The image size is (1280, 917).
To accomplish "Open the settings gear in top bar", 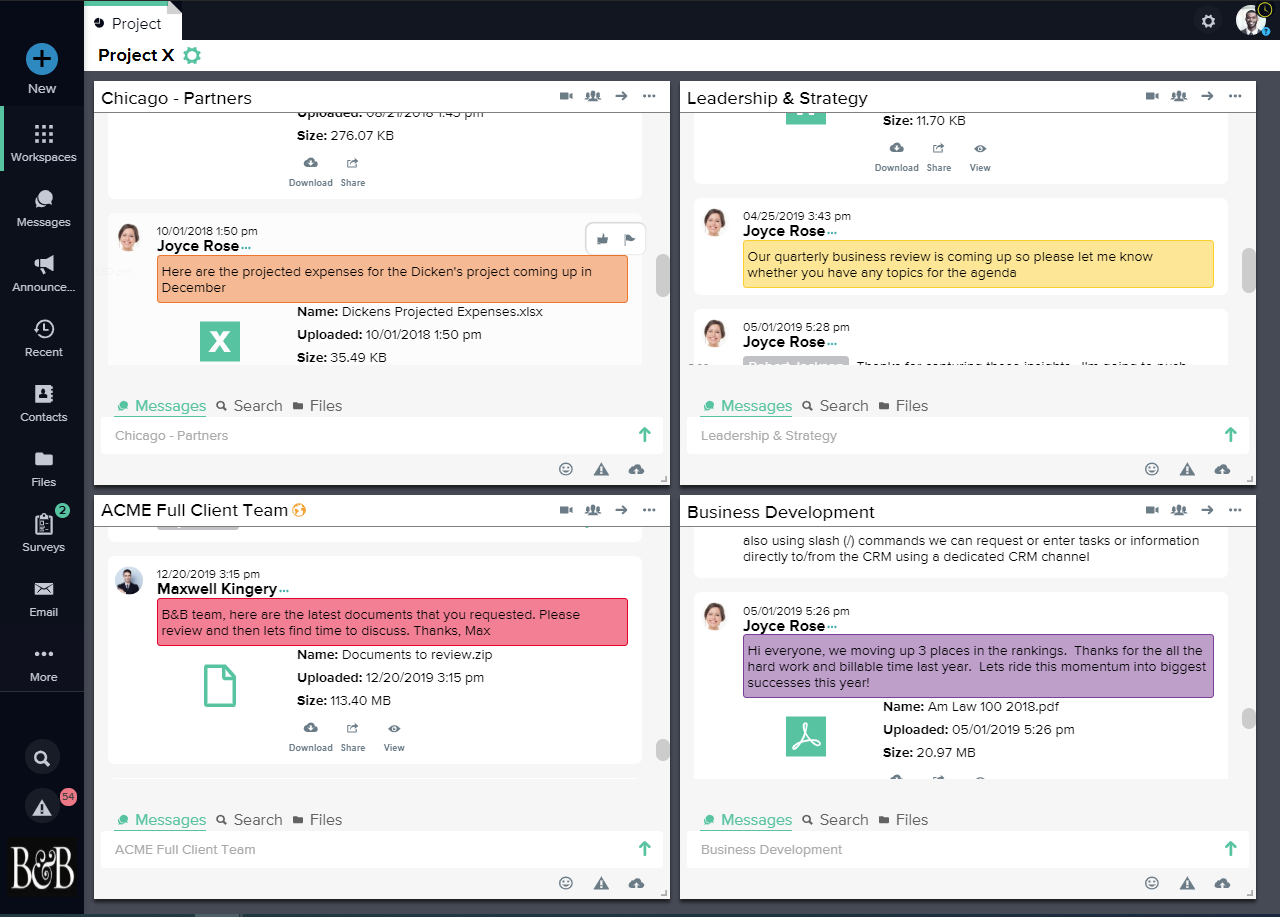I will (x=1208, y=21).
